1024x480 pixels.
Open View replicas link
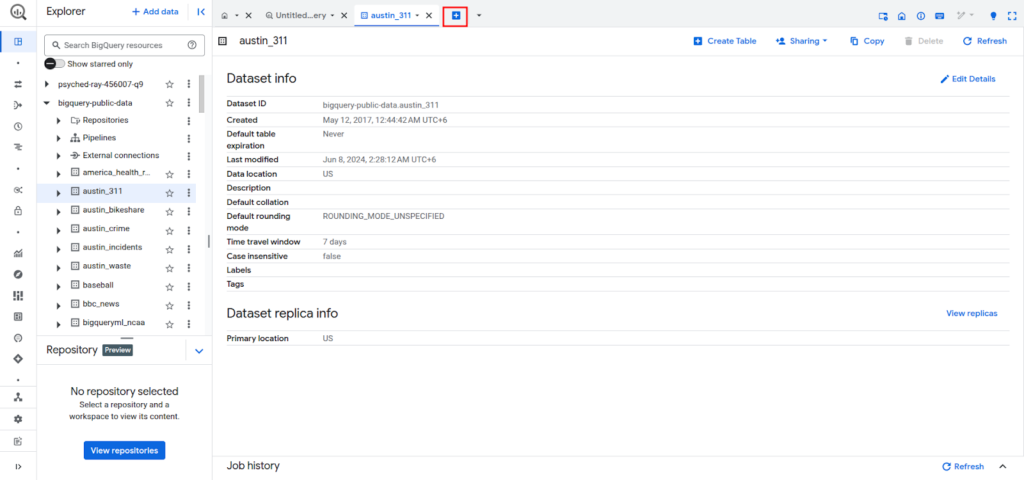[972, 313]
